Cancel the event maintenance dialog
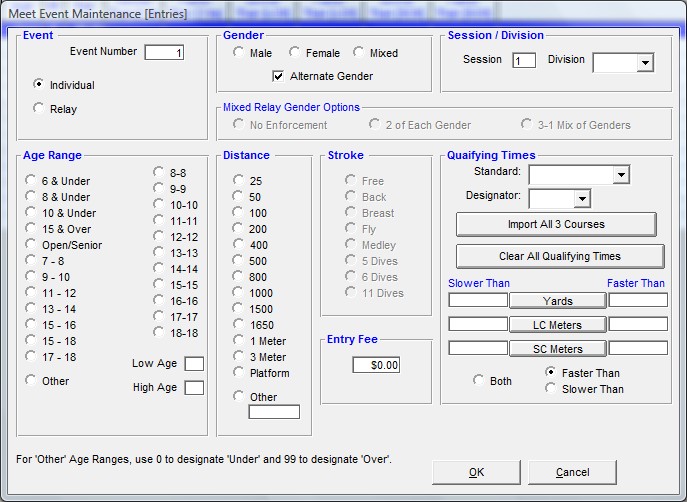687x502 pixels. tap(572, 472)
